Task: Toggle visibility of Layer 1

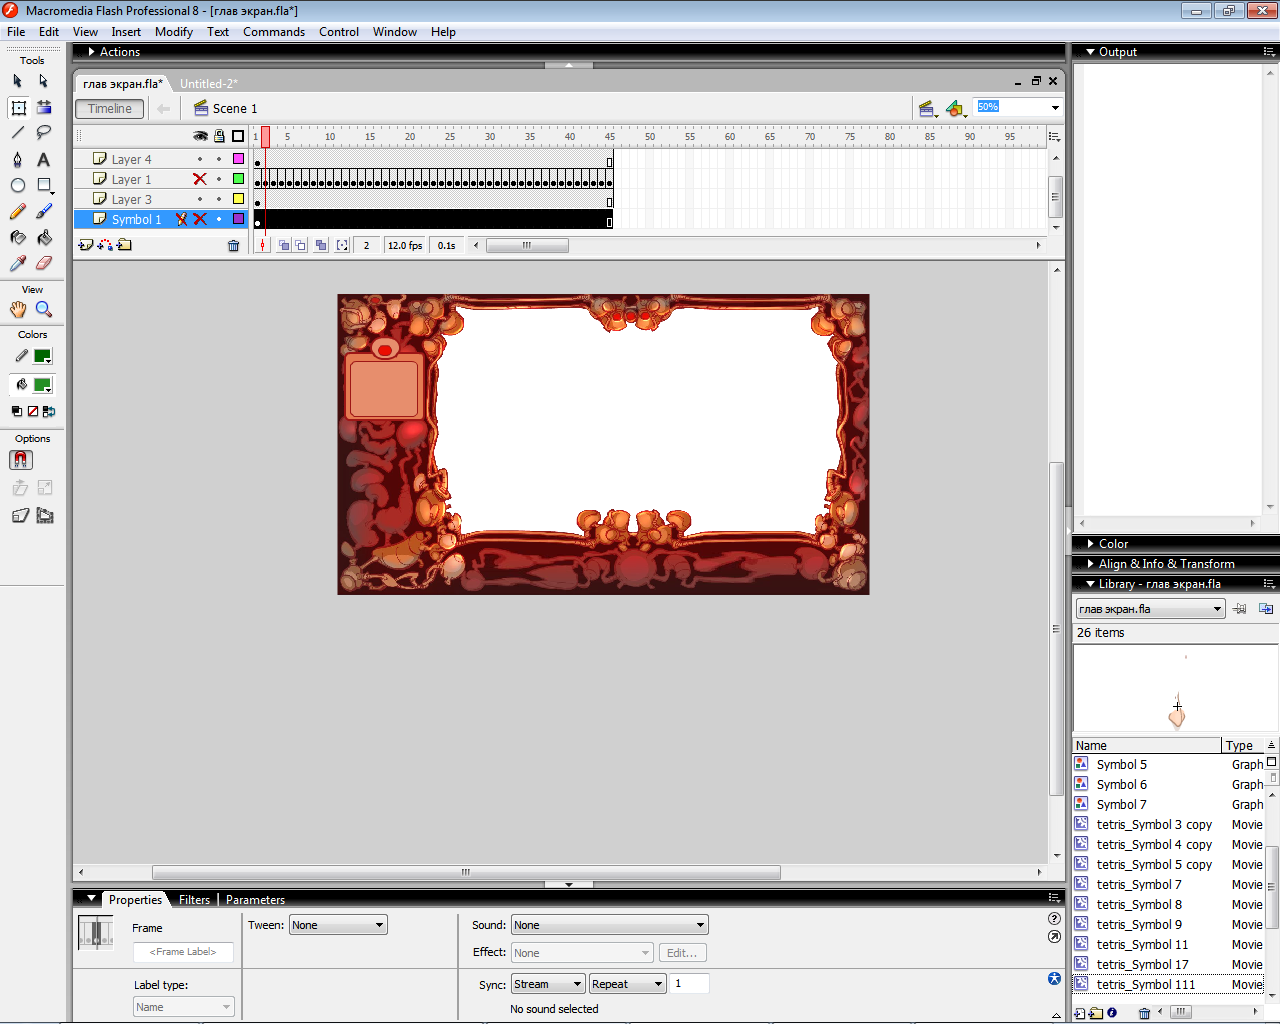Action: [200, 179]
